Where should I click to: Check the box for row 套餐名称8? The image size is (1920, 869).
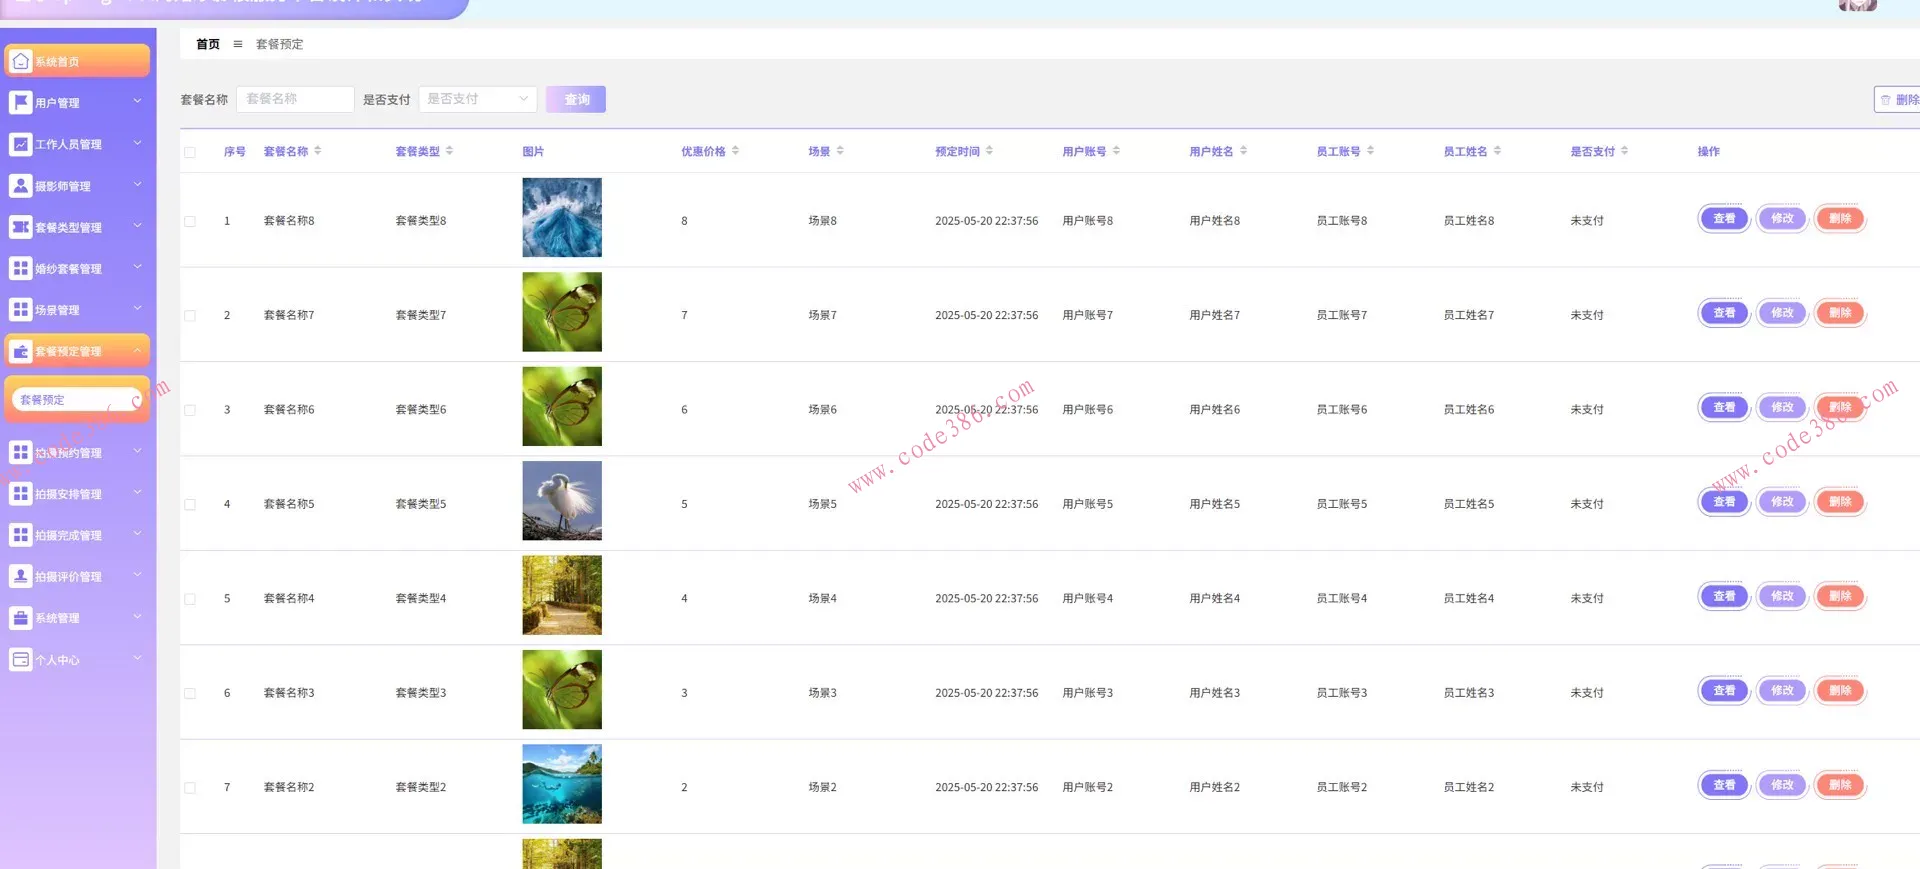click(190, 221)
